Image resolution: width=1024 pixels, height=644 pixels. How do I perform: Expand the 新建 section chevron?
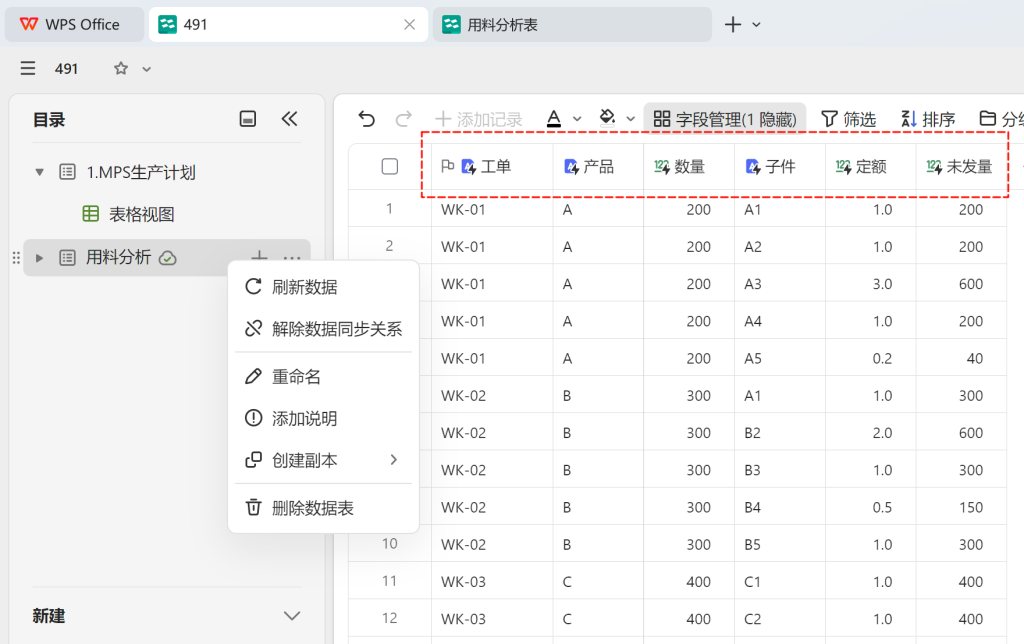tap(292, 616)
